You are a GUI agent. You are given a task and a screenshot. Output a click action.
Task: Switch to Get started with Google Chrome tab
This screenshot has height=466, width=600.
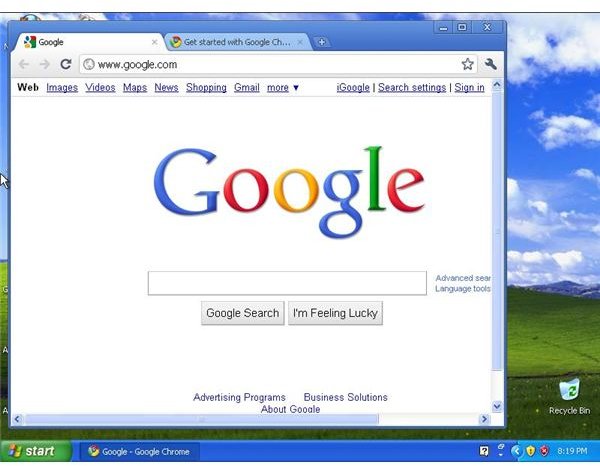pyautogui.click(x=237, y=42)
